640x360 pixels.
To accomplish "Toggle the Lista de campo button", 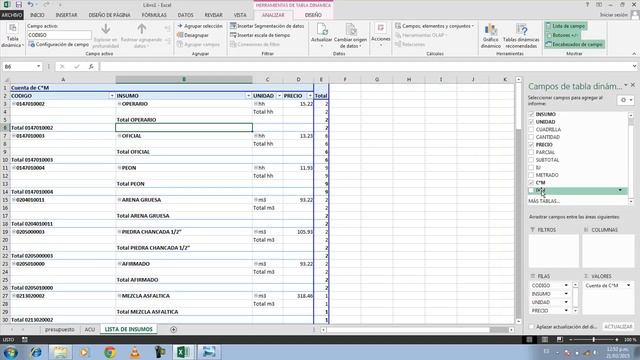I will pos(566,26).
